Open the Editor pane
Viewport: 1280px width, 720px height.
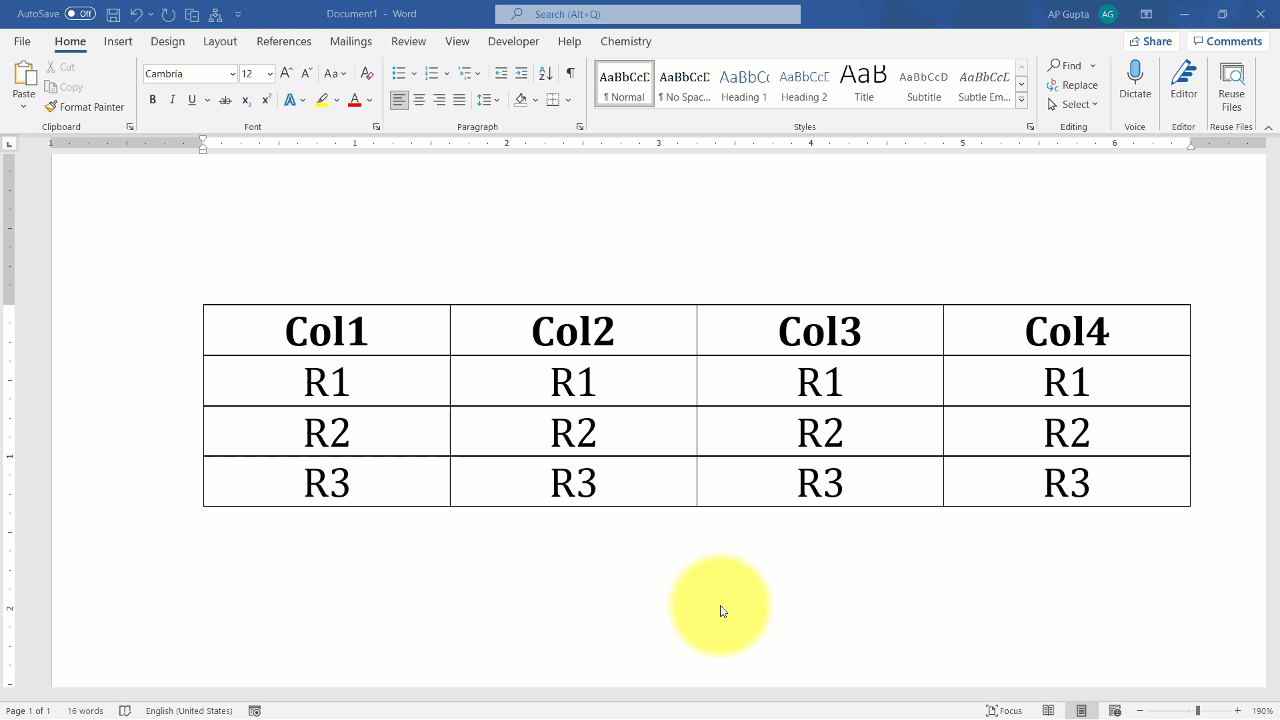[1183, 80]
